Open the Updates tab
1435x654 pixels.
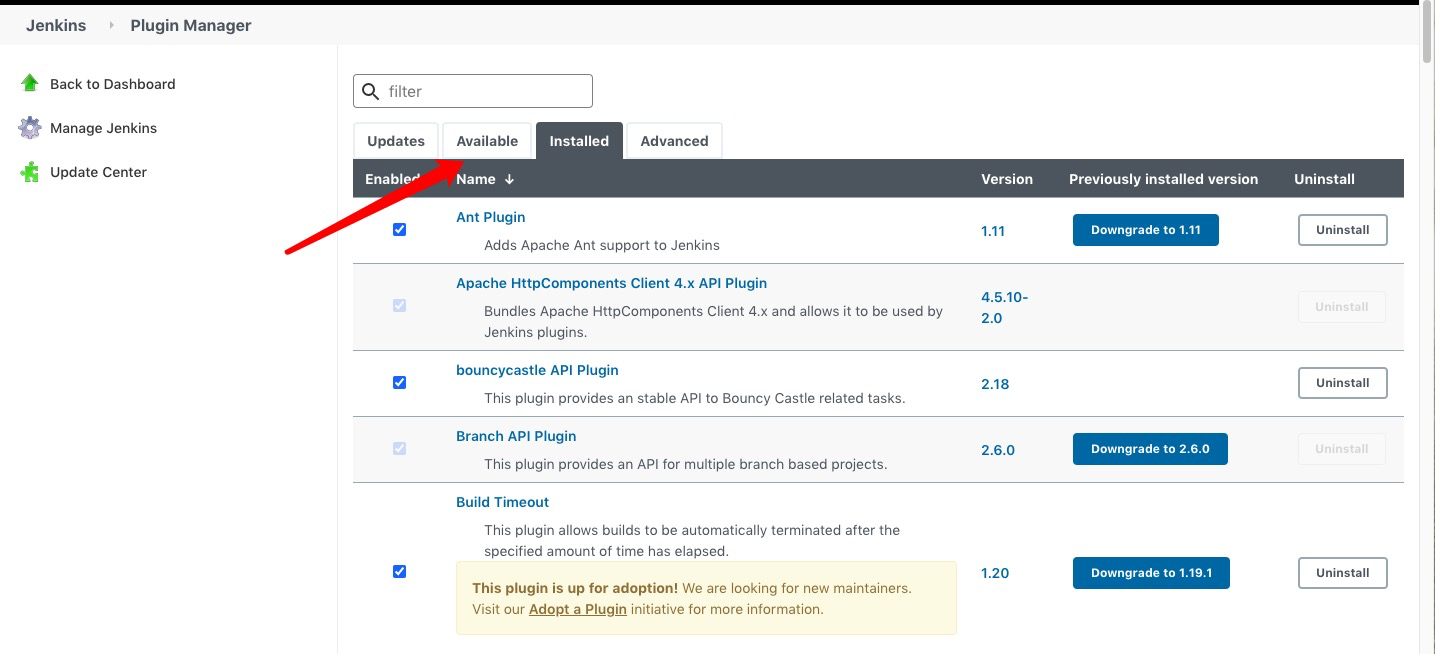(396, 141)
